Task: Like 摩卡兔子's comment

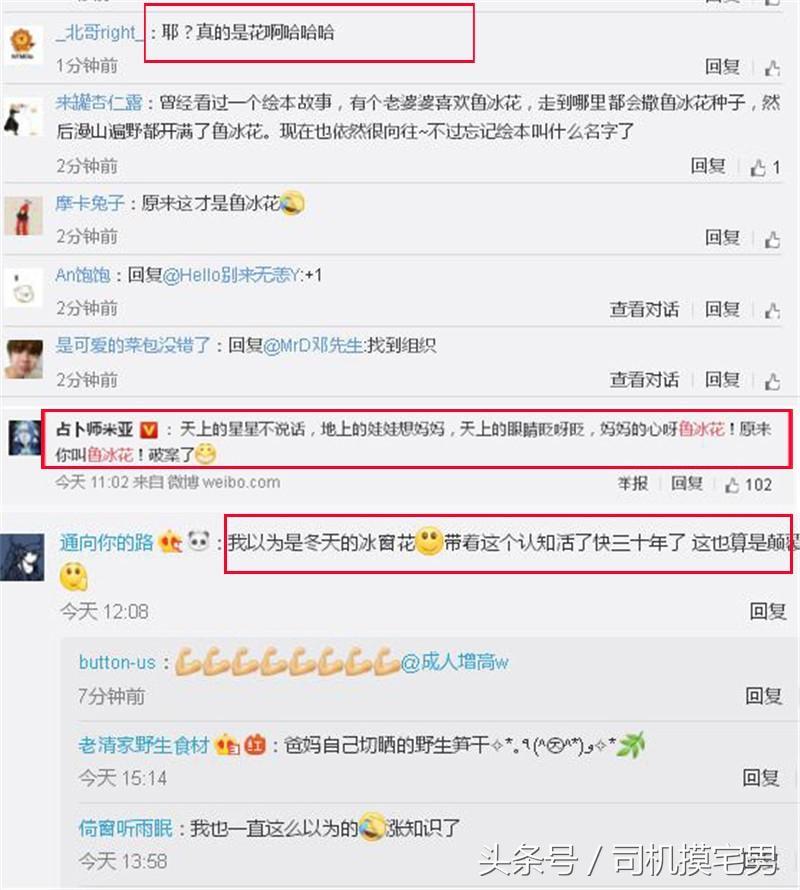Action: (772, 240)
